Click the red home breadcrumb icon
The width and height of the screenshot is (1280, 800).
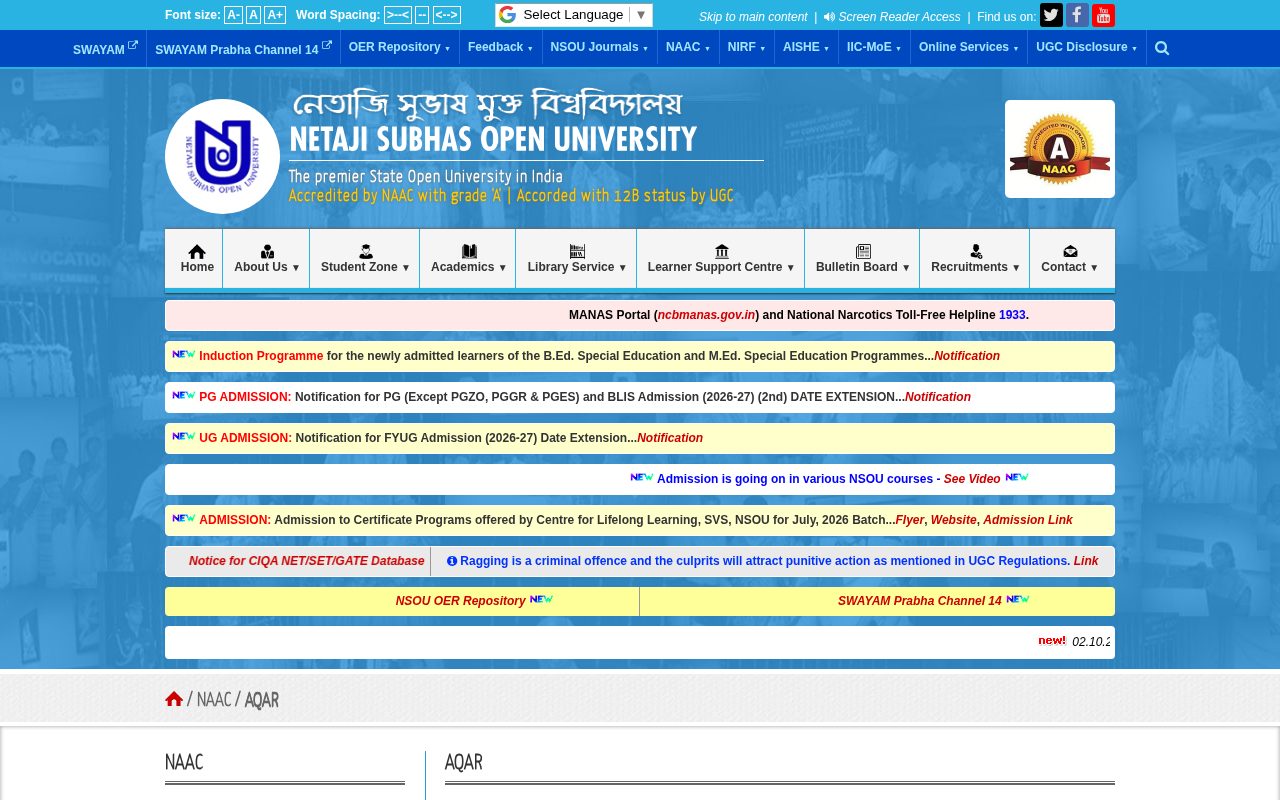tap(174, 699)
